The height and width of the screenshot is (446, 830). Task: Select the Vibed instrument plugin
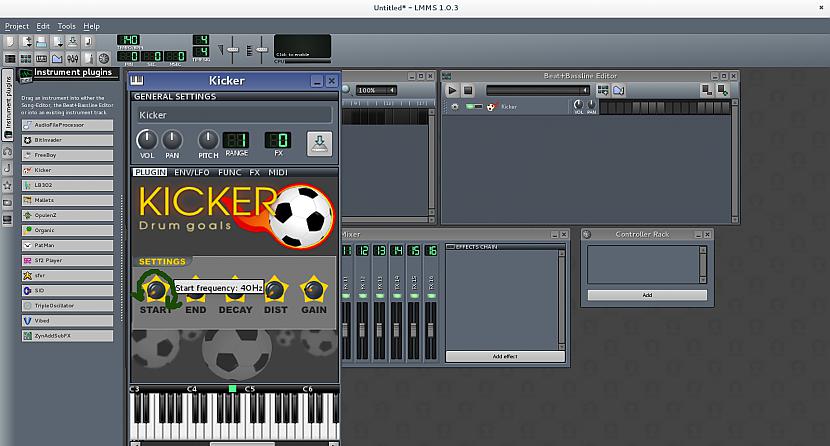click(67, 321)
